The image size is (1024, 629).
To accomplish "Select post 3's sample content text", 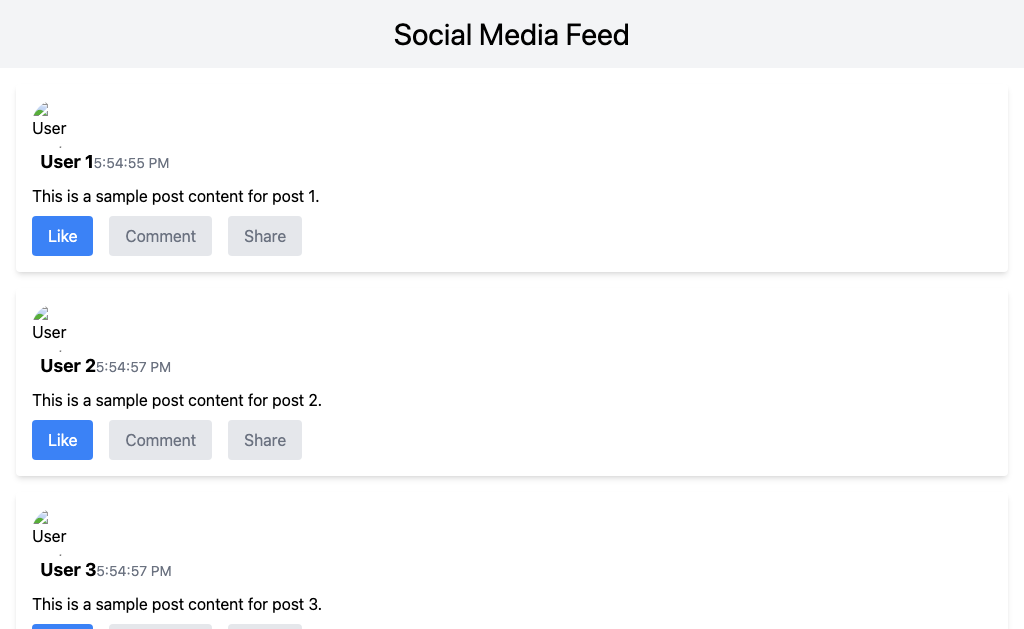I will point(177,604).
